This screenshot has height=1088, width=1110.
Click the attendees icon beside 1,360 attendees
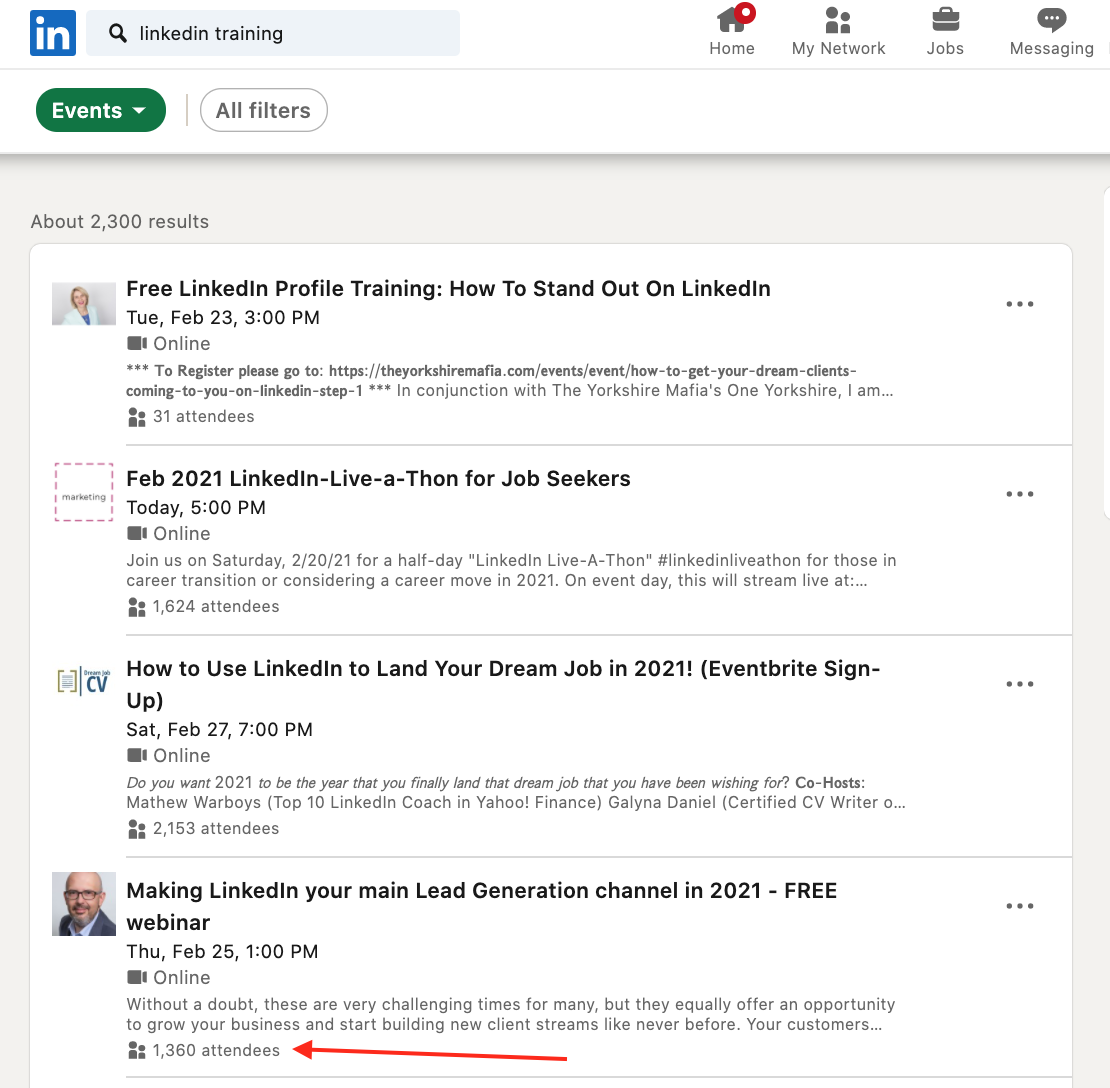(x=137, y=1051)
